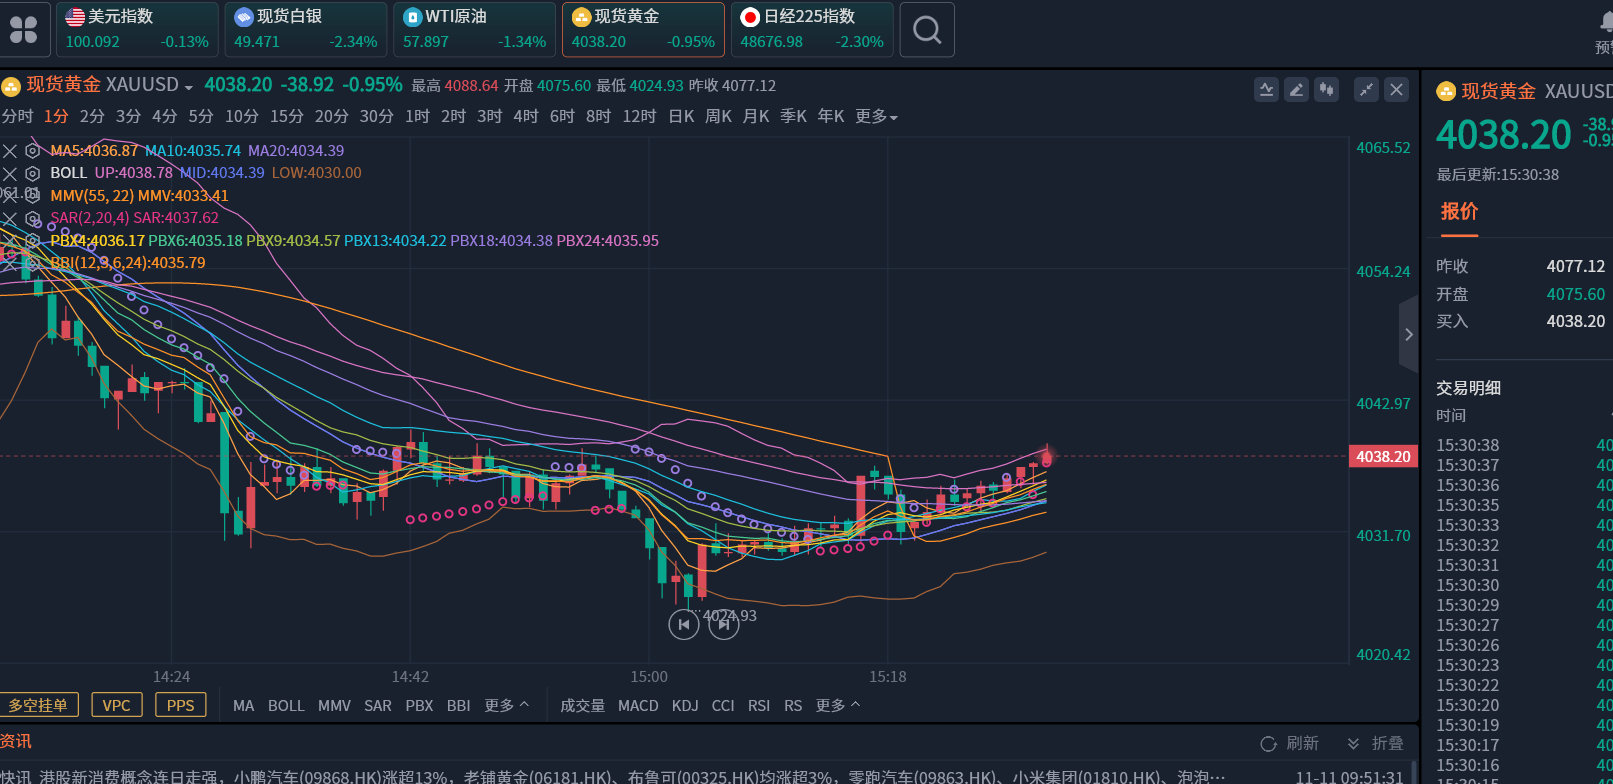Open the indicator line-chart tool

coord(1266,90)
